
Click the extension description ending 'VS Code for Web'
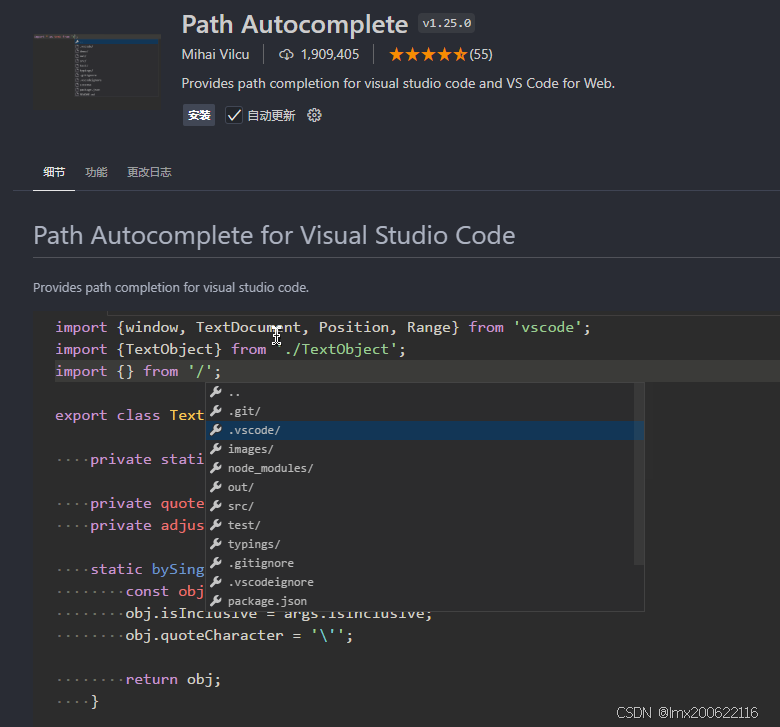click(398, 83)
